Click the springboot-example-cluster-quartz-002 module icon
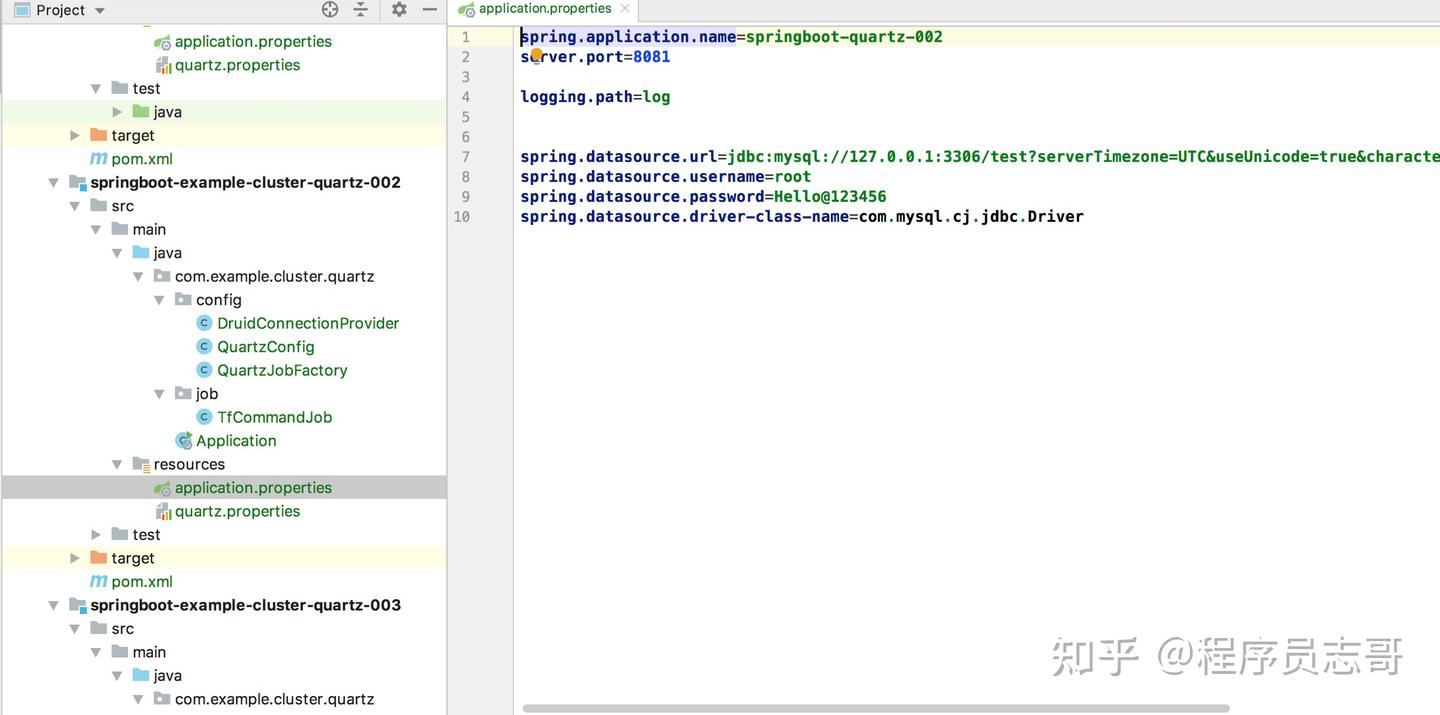The image size is (1440, 715). coord(77,182)
